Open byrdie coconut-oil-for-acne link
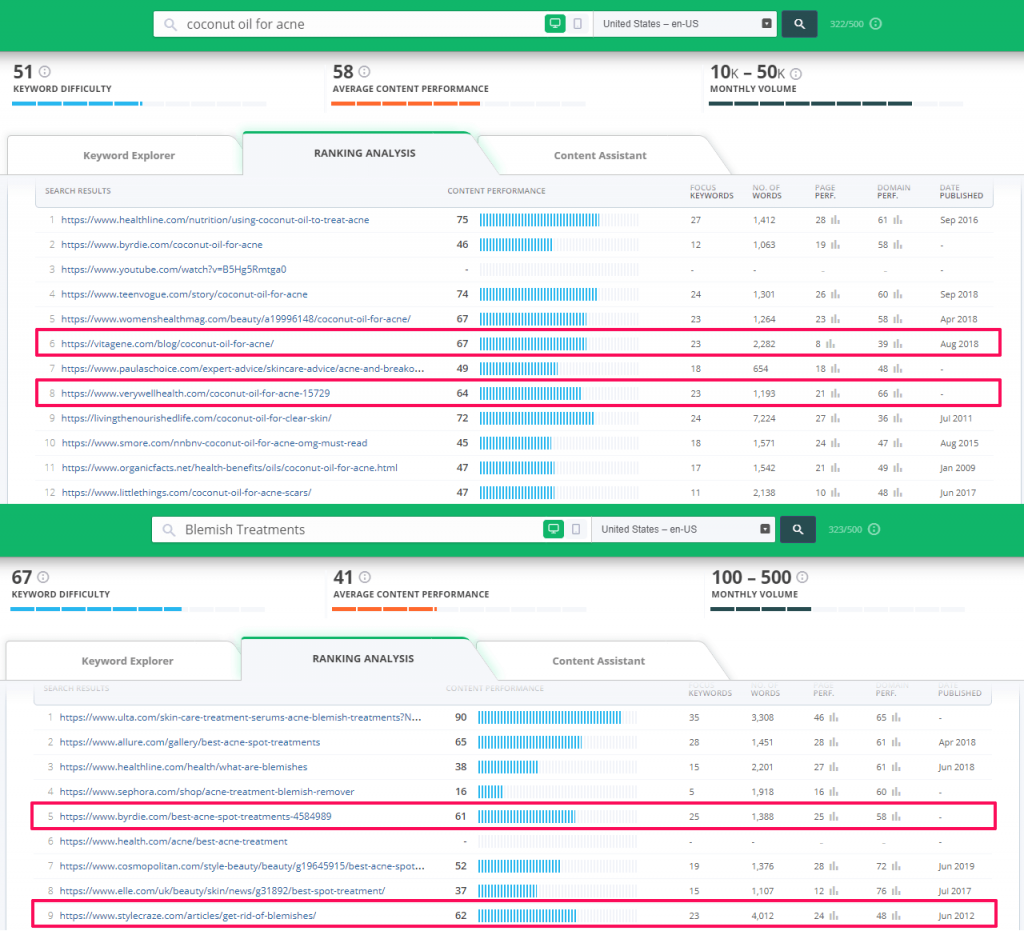This screenshot has height=931, width=1024. (162, 245)
